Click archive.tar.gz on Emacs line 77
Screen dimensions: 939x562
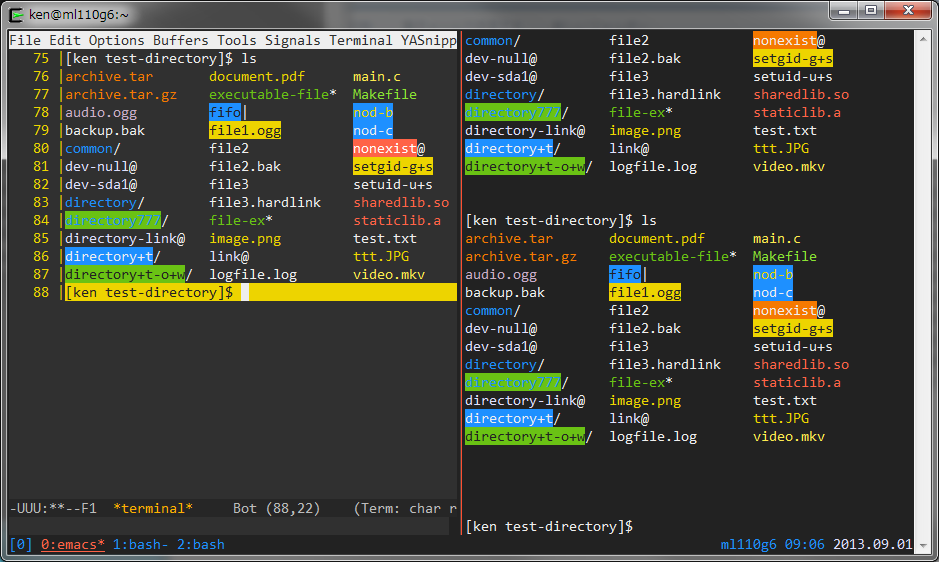[121, 95]
